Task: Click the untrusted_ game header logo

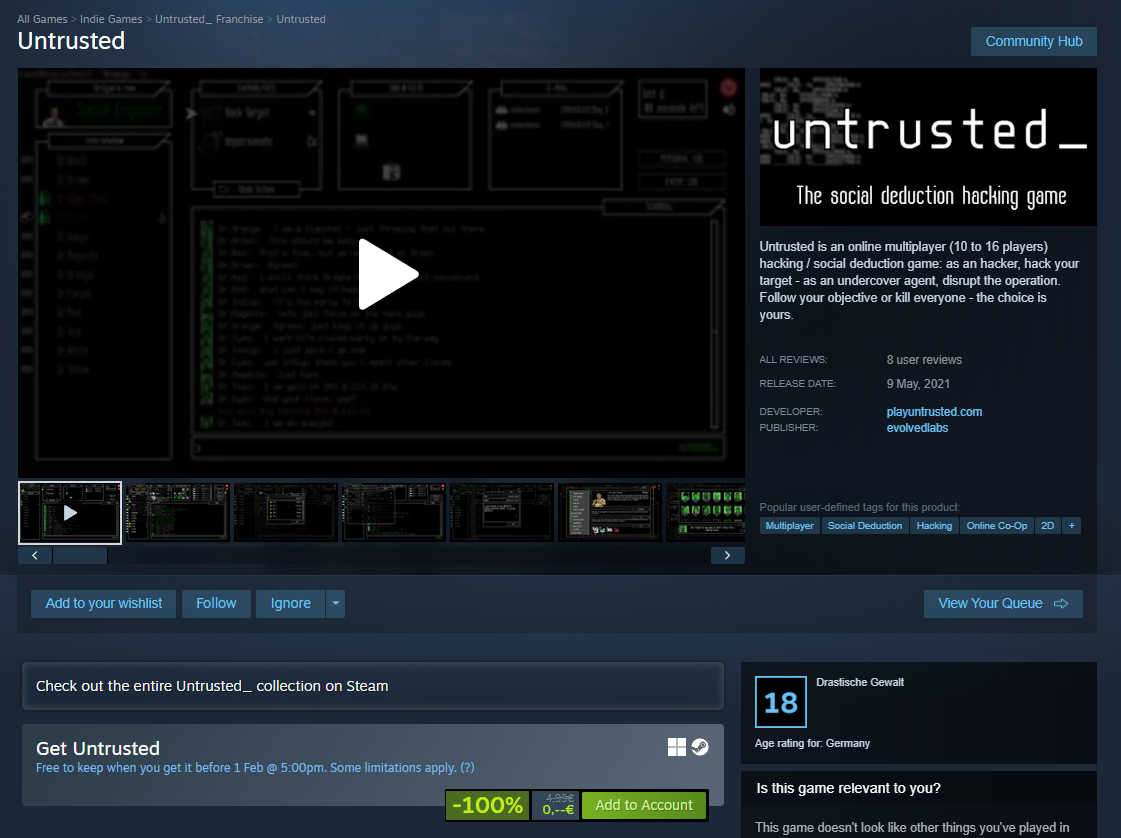Action: [x=928, y=147]
